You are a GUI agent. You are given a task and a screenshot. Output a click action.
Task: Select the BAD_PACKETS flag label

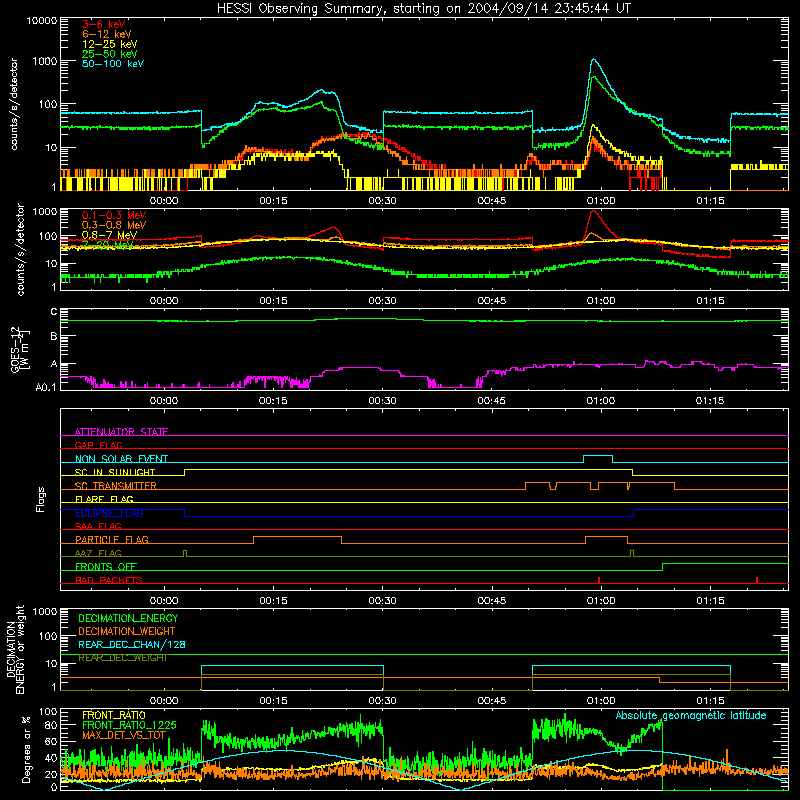[x=109, y=580]
